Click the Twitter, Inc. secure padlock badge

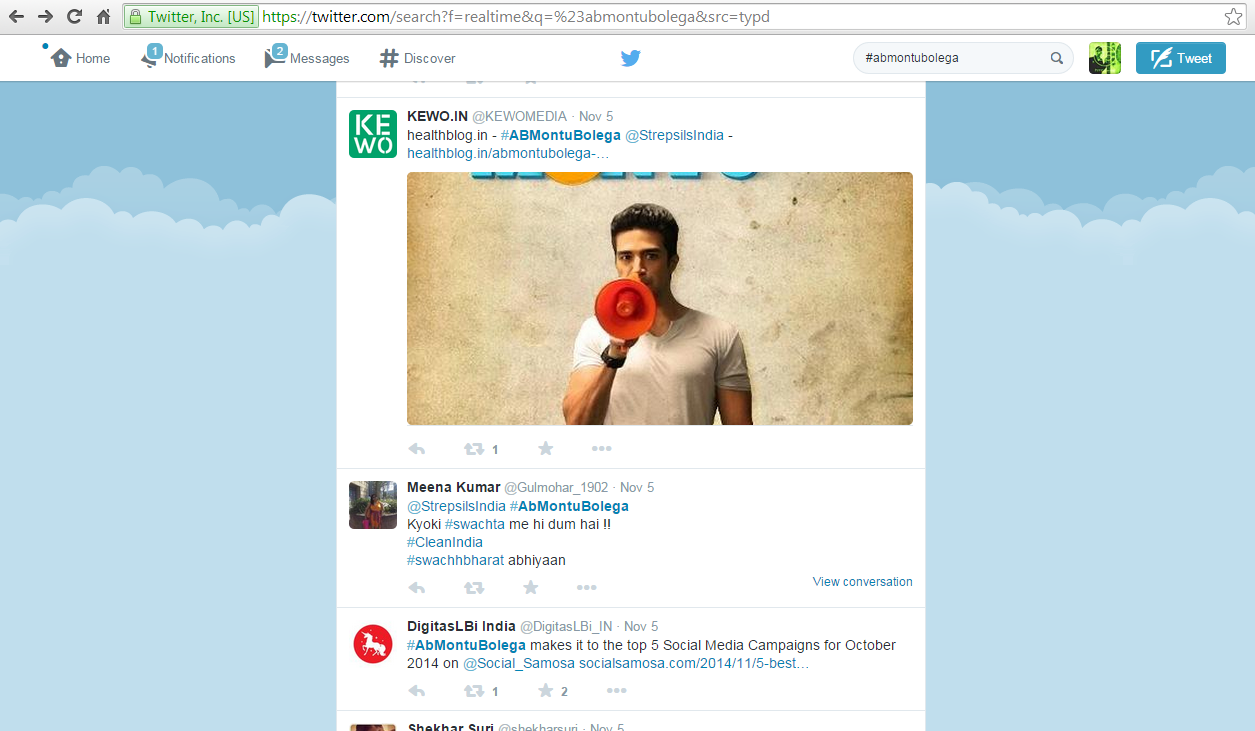pos(191,17)
